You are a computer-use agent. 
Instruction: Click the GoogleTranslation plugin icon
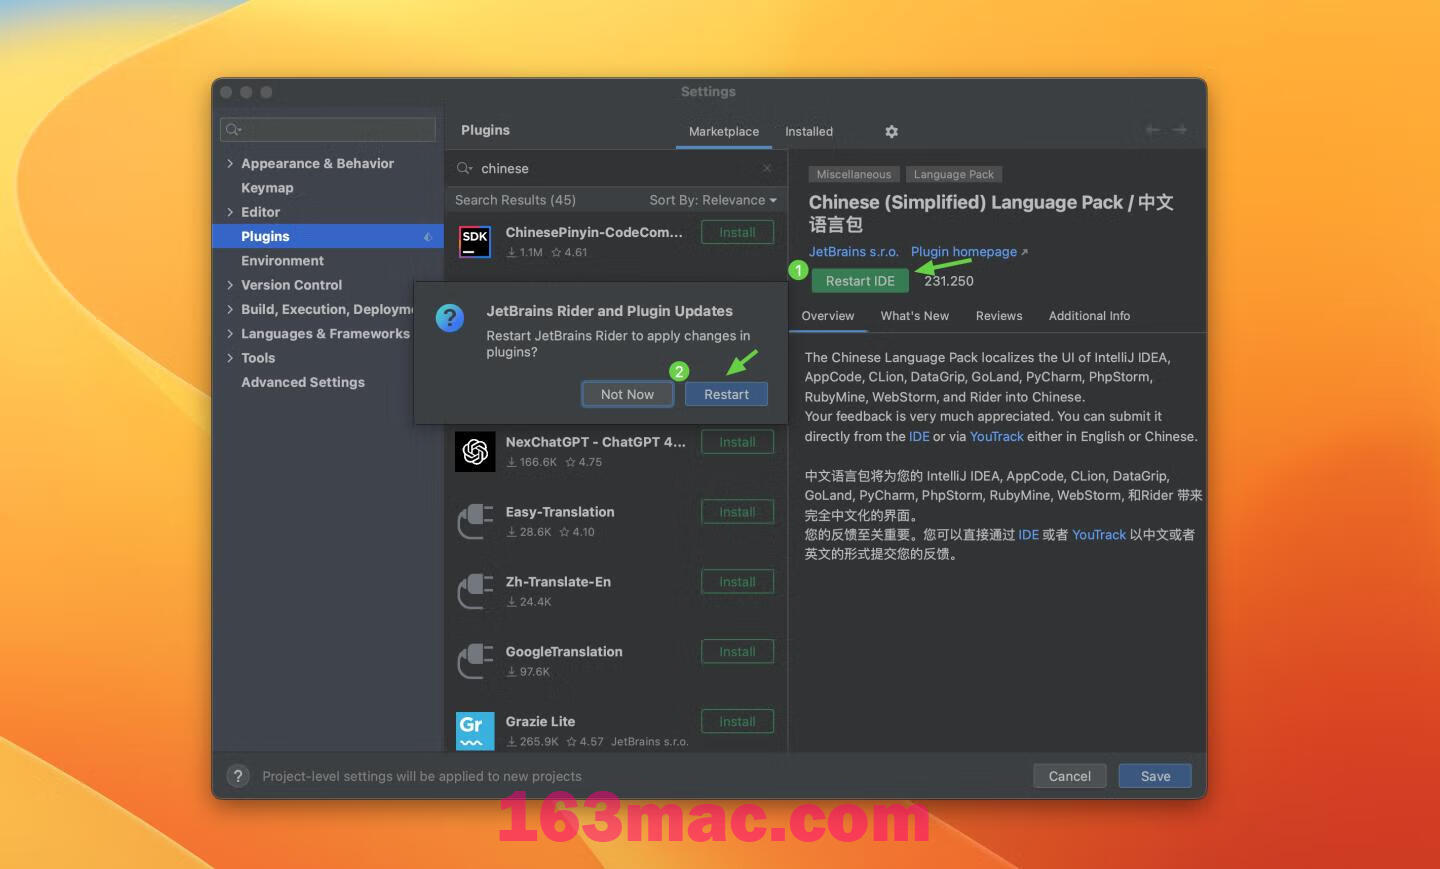tap(475, 661)
